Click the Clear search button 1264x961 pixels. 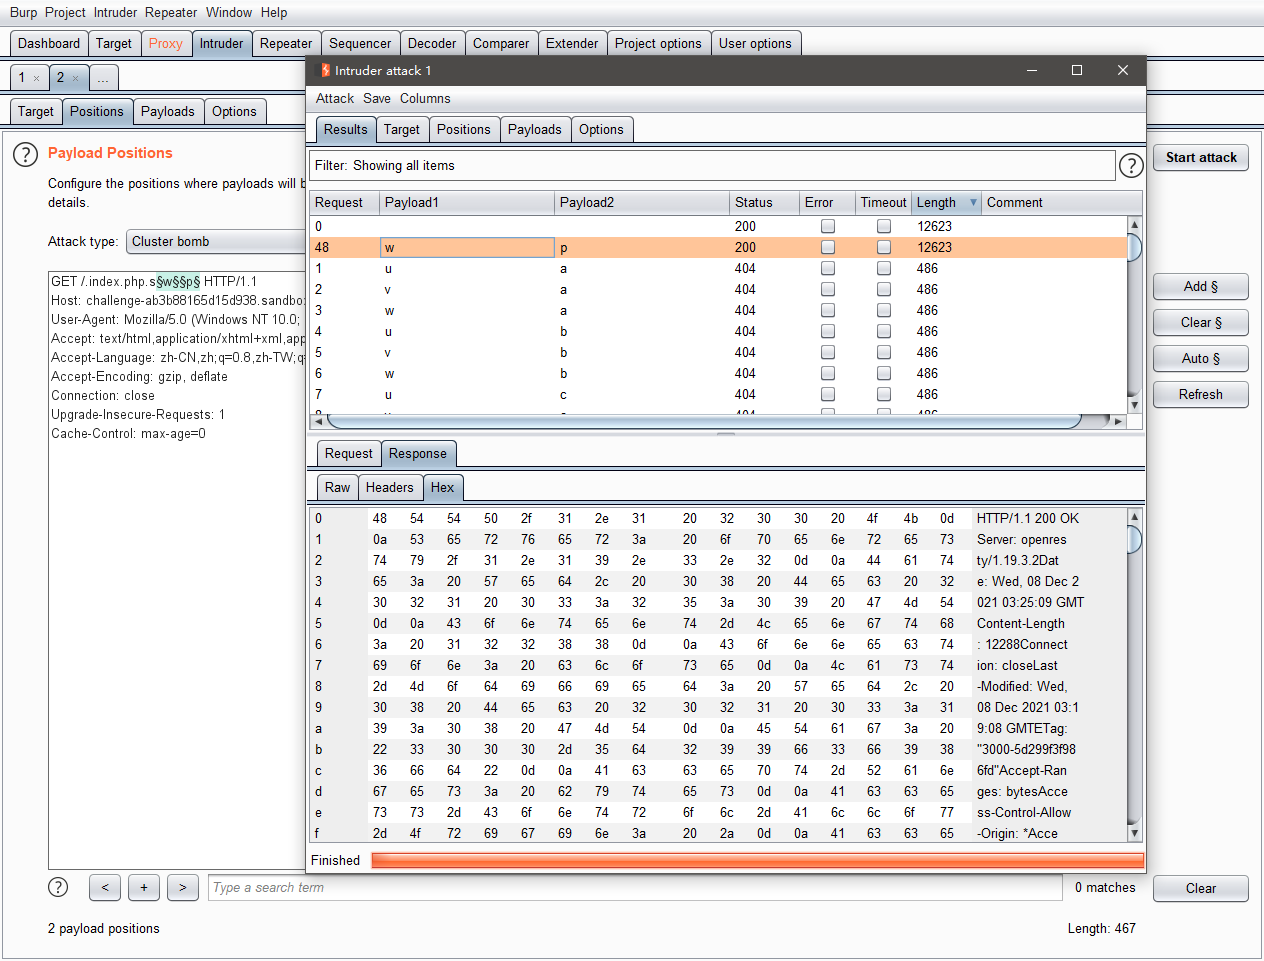coord(1201,888)
